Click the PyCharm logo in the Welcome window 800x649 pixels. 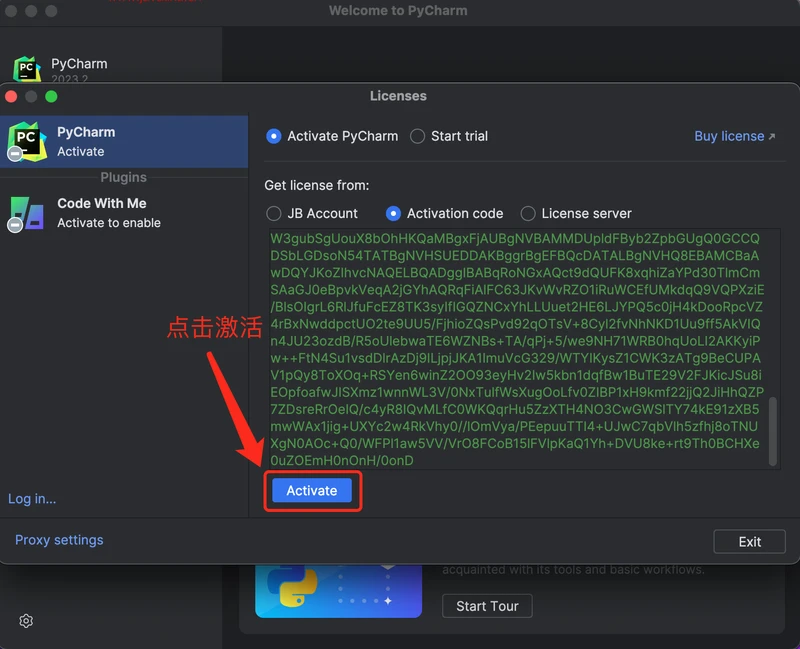pos(26,68)
